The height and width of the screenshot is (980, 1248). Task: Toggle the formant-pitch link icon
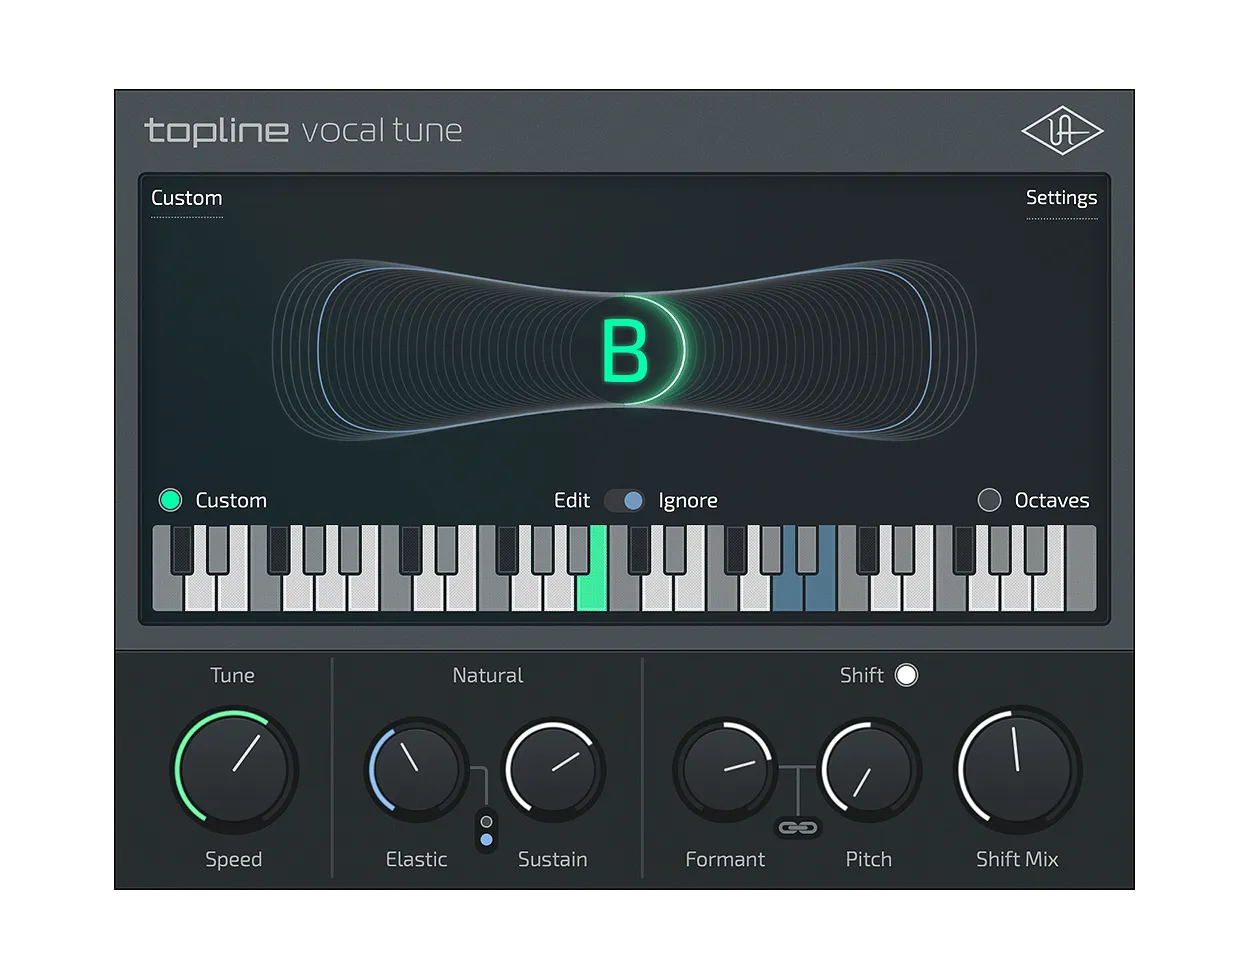797,828
